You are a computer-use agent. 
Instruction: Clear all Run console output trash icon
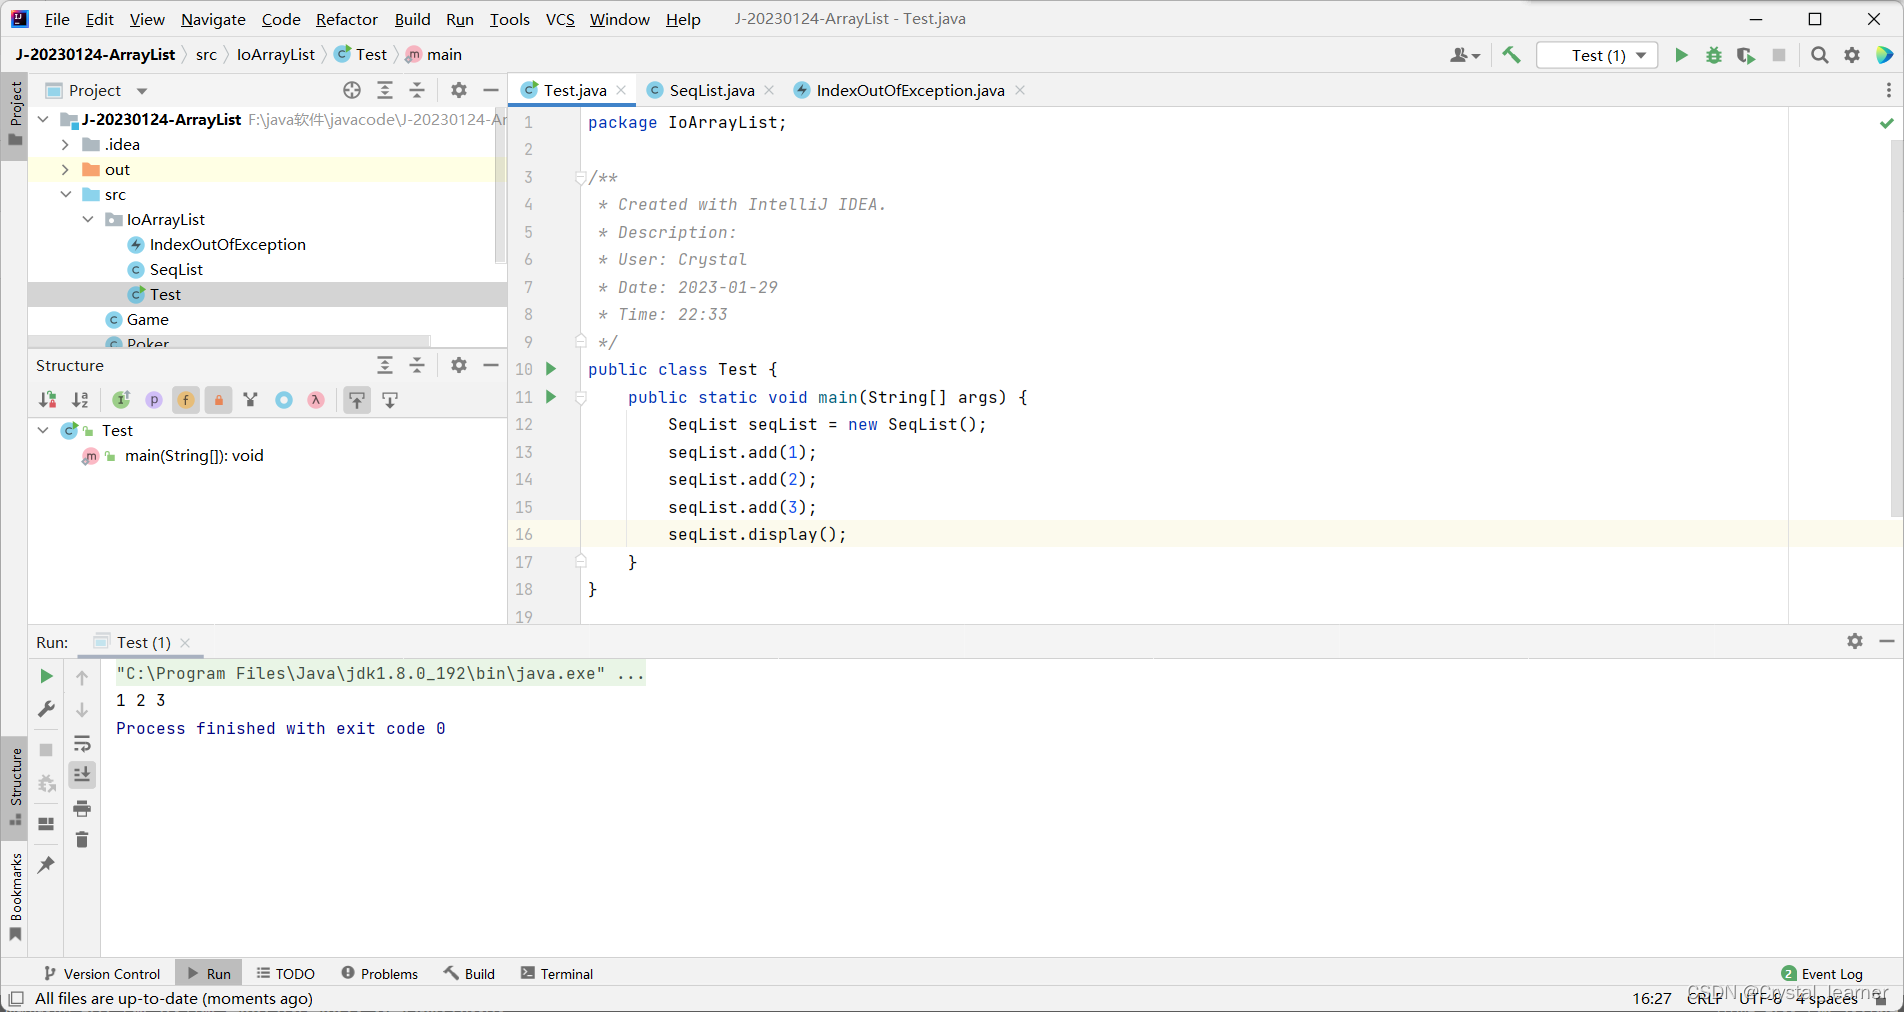[82, 840]
